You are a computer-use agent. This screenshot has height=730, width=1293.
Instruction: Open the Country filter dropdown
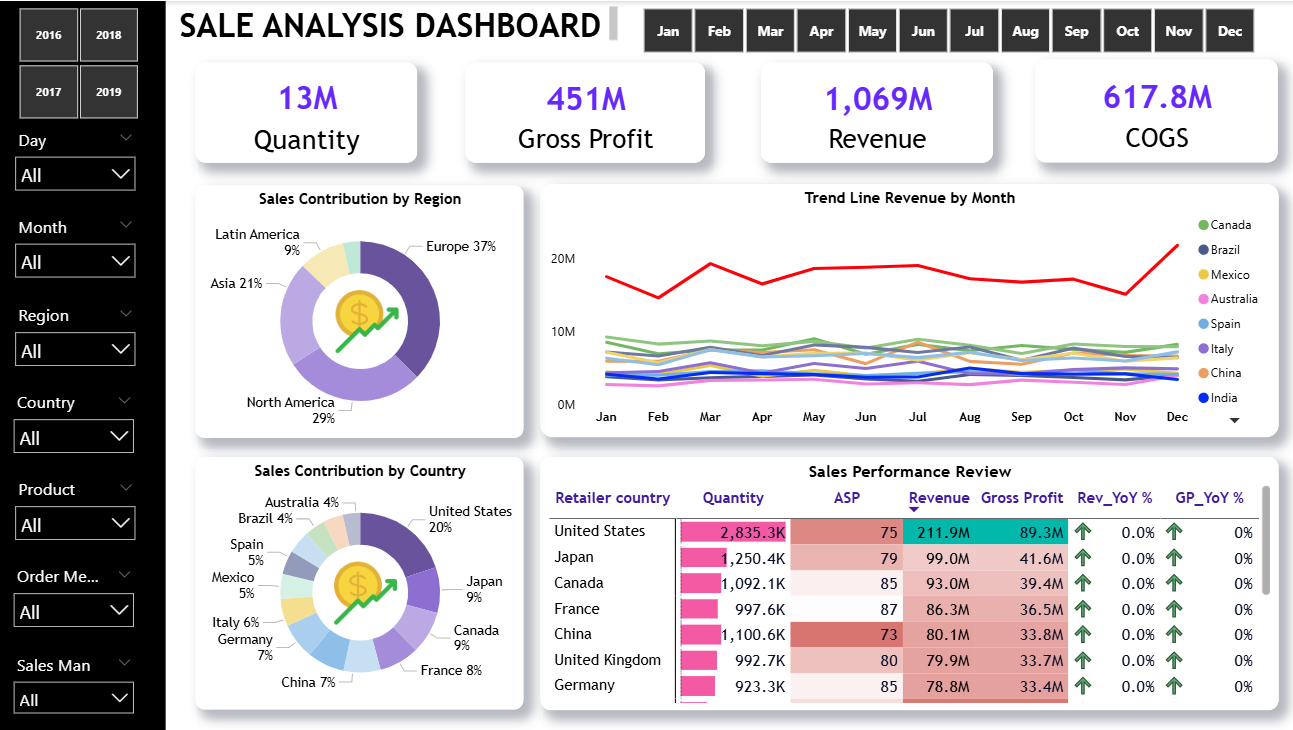coord(75,437)
